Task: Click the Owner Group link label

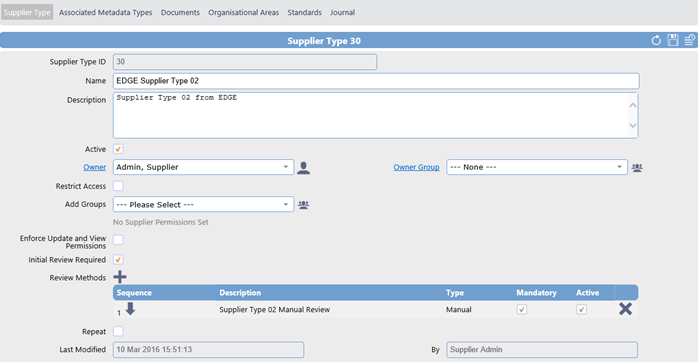Action: (x=416, y=167)
